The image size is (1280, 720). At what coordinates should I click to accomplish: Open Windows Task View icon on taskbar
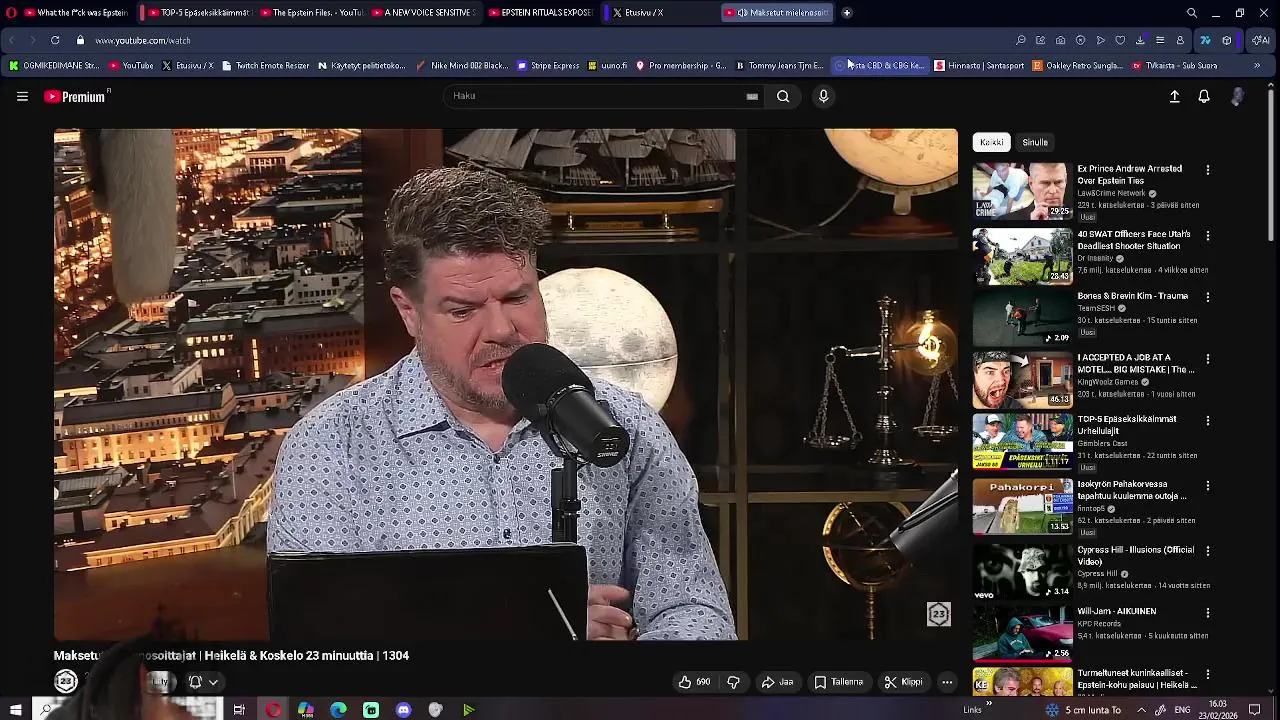point(239,710)
